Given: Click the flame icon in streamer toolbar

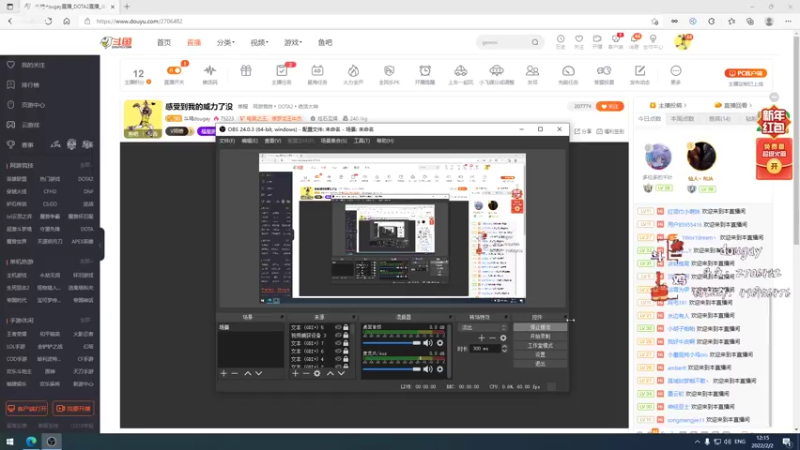Looking at the screenshot, I should pos(353,70).
